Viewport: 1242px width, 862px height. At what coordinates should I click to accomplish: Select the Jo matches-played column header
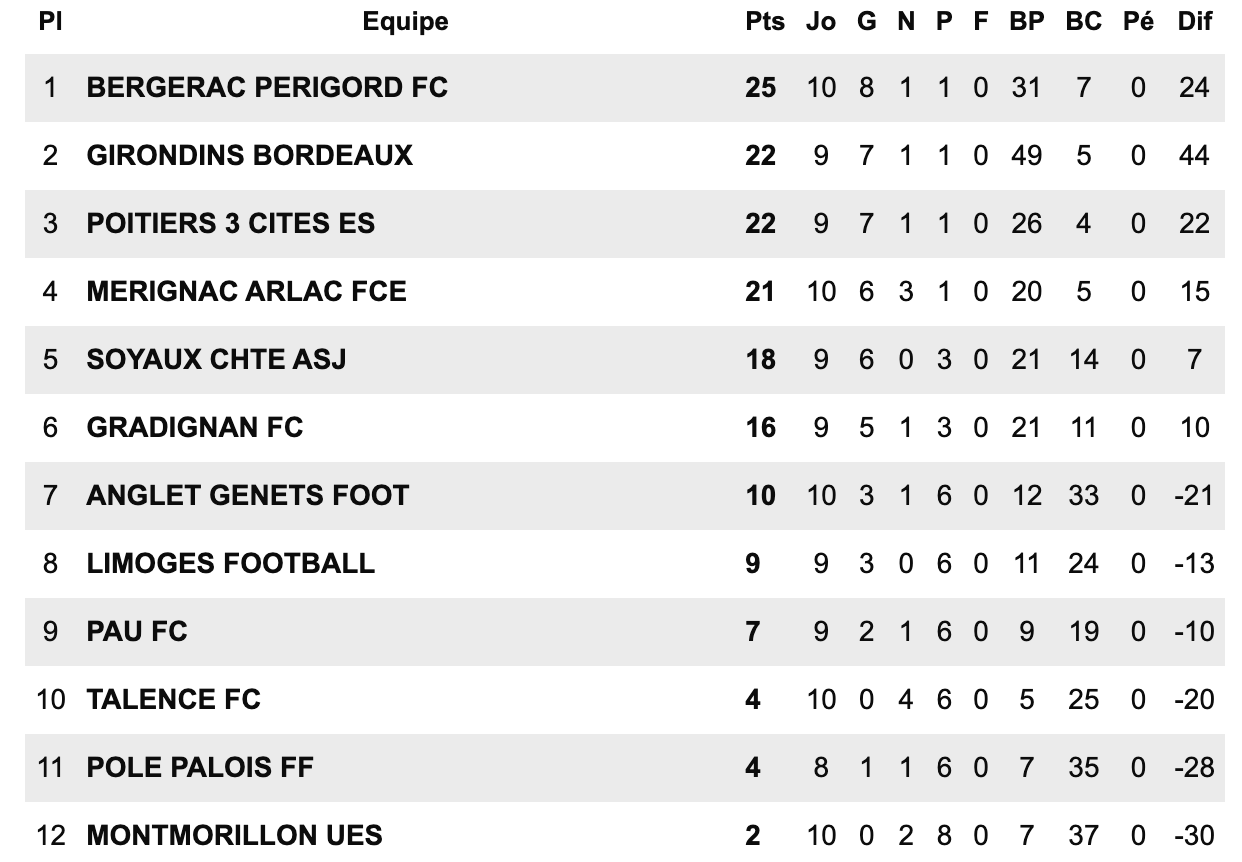point(820,22)
